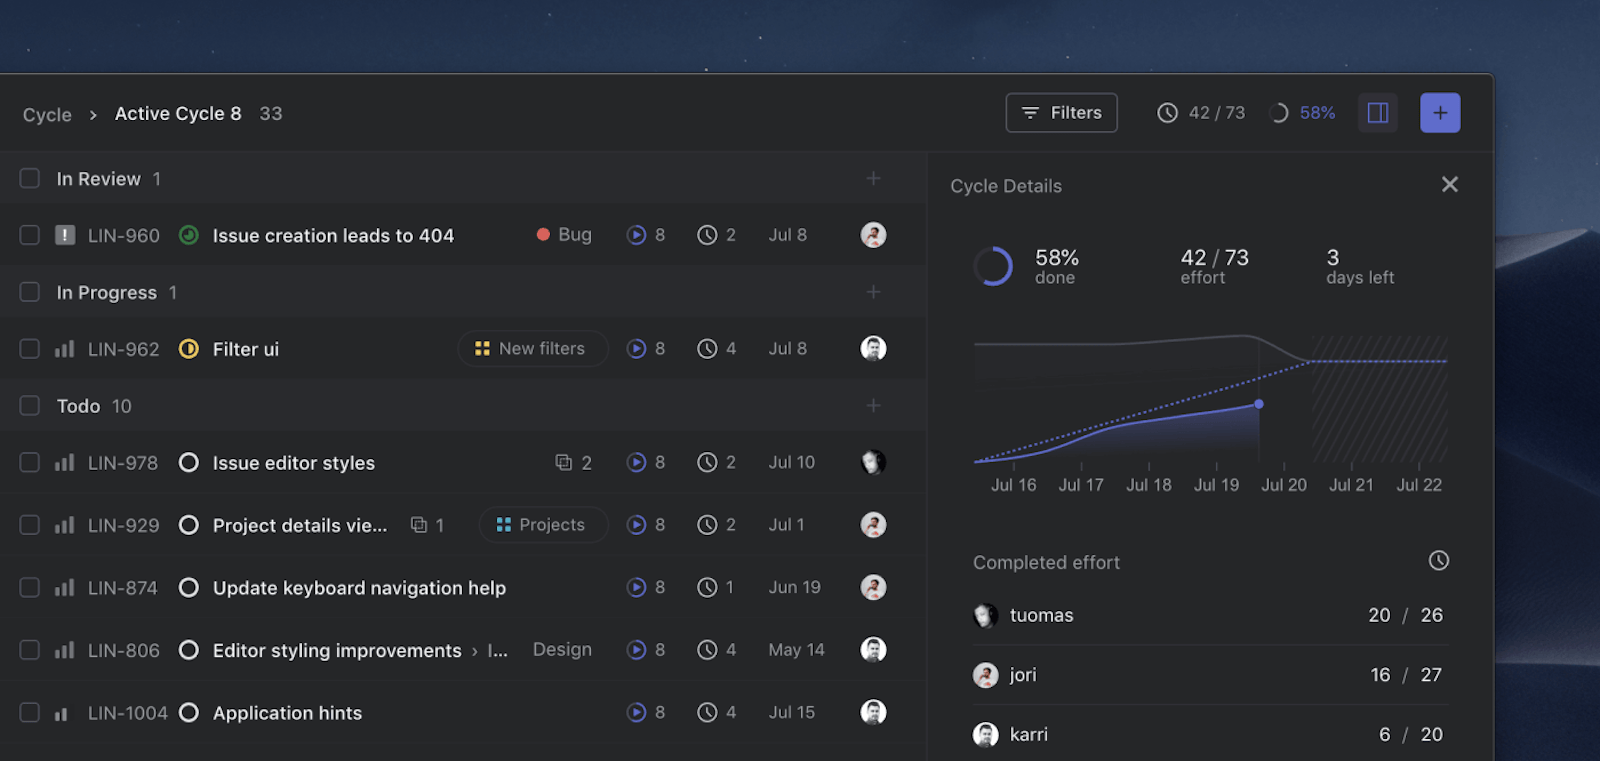Tick the checkbox for LIN-929
Image resolution: width=1600 pixels, height=761 pixels.
(30, 525)
